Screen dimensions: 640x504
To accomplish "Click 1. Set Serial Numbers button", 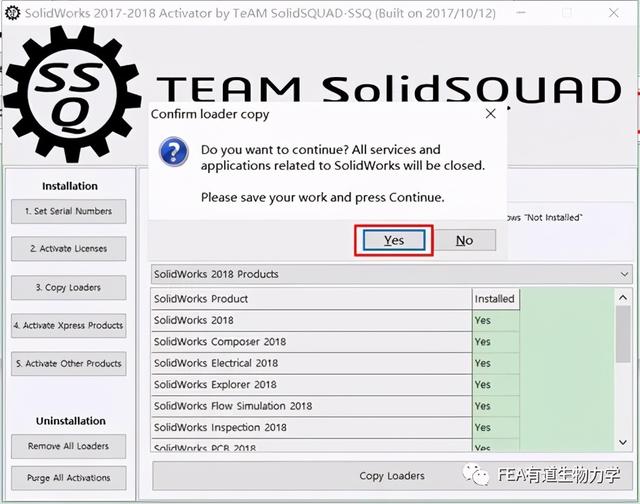I will pyautogui.click(x=69, y=211).
